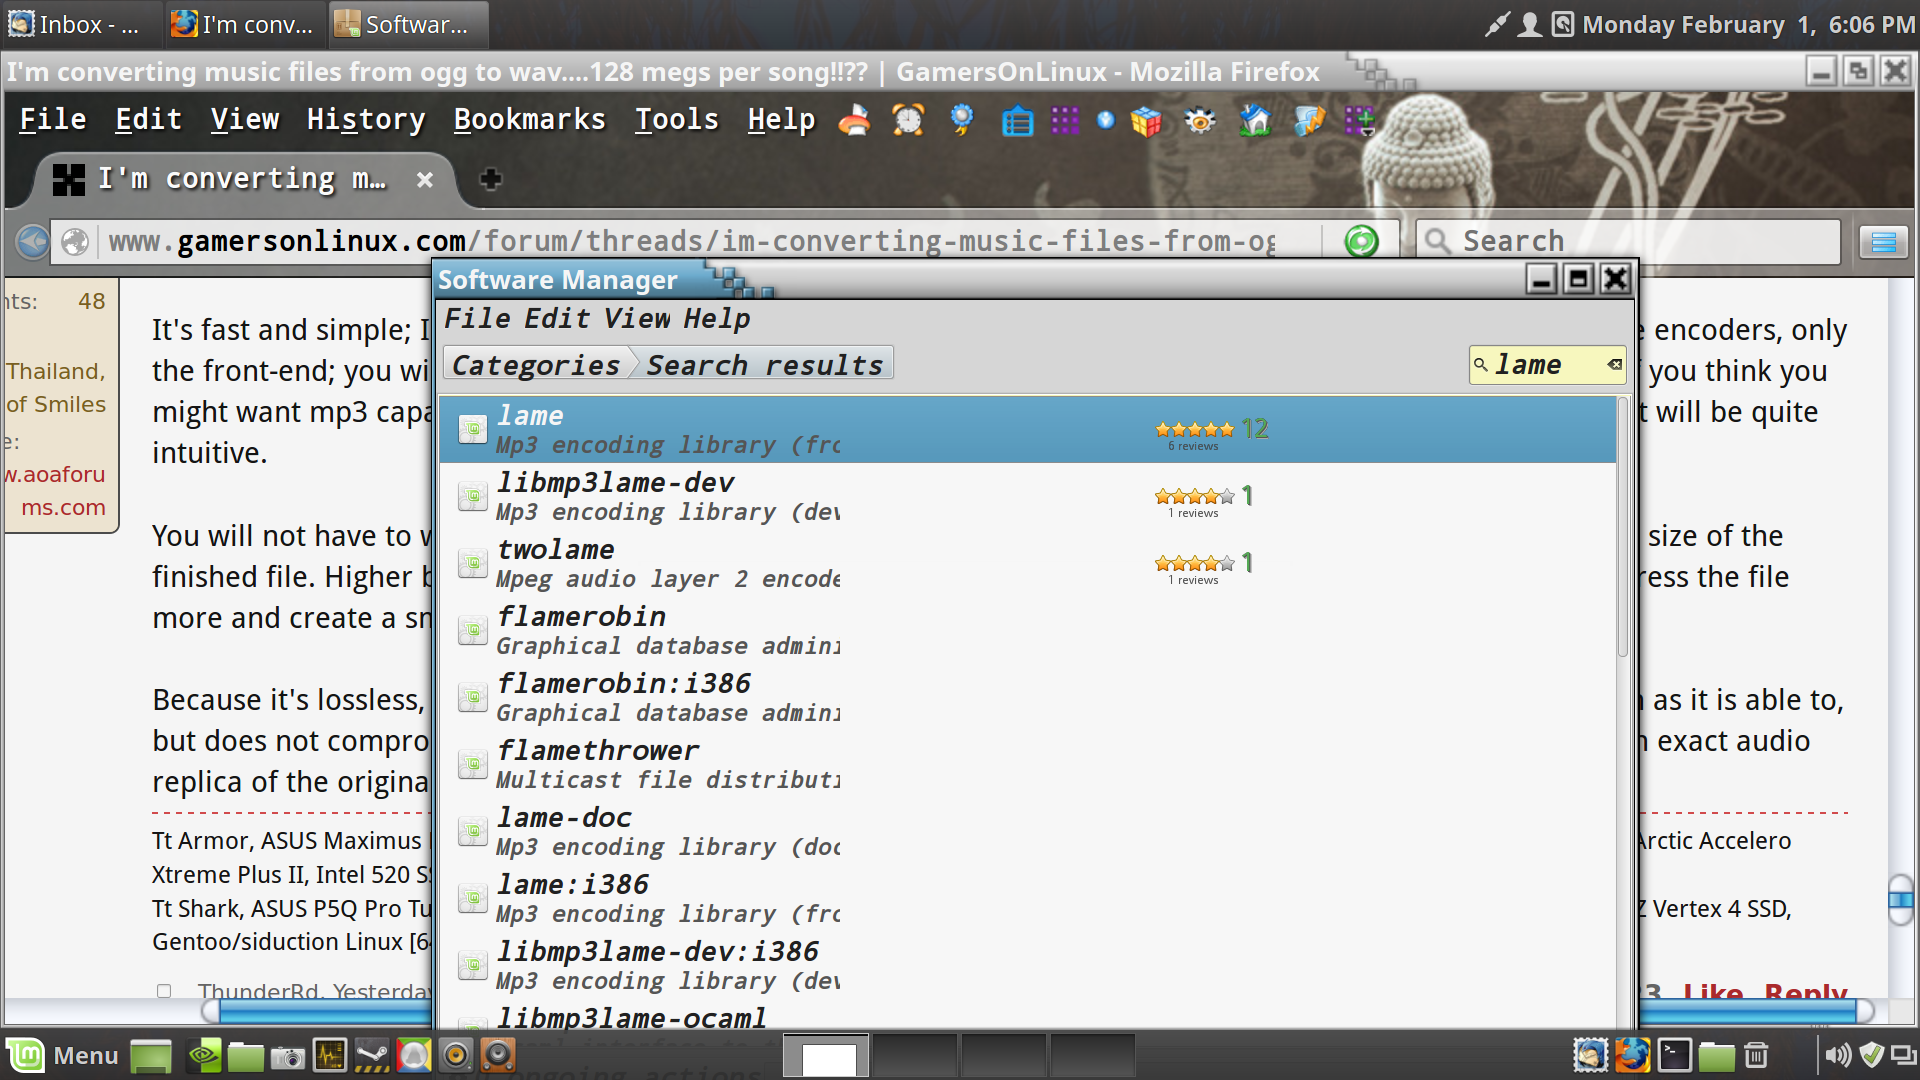Open Firefox History menu
Image resolution: width=1920 pixels, height=1080 pixels.
click(366, 119)
